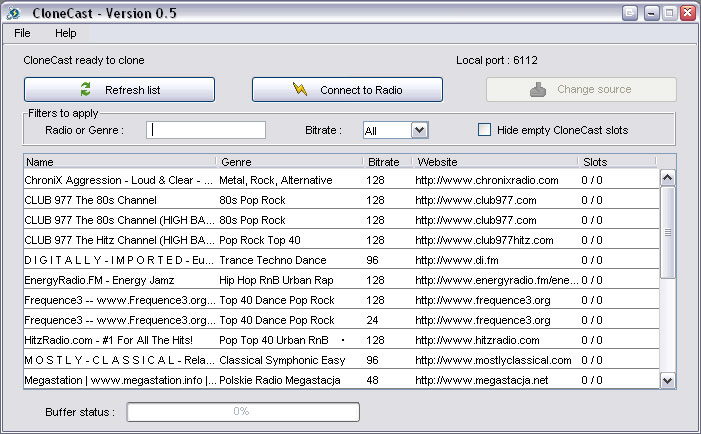
Task: Click website http://www.hitzradio.com
Action: tap(477, 340)
